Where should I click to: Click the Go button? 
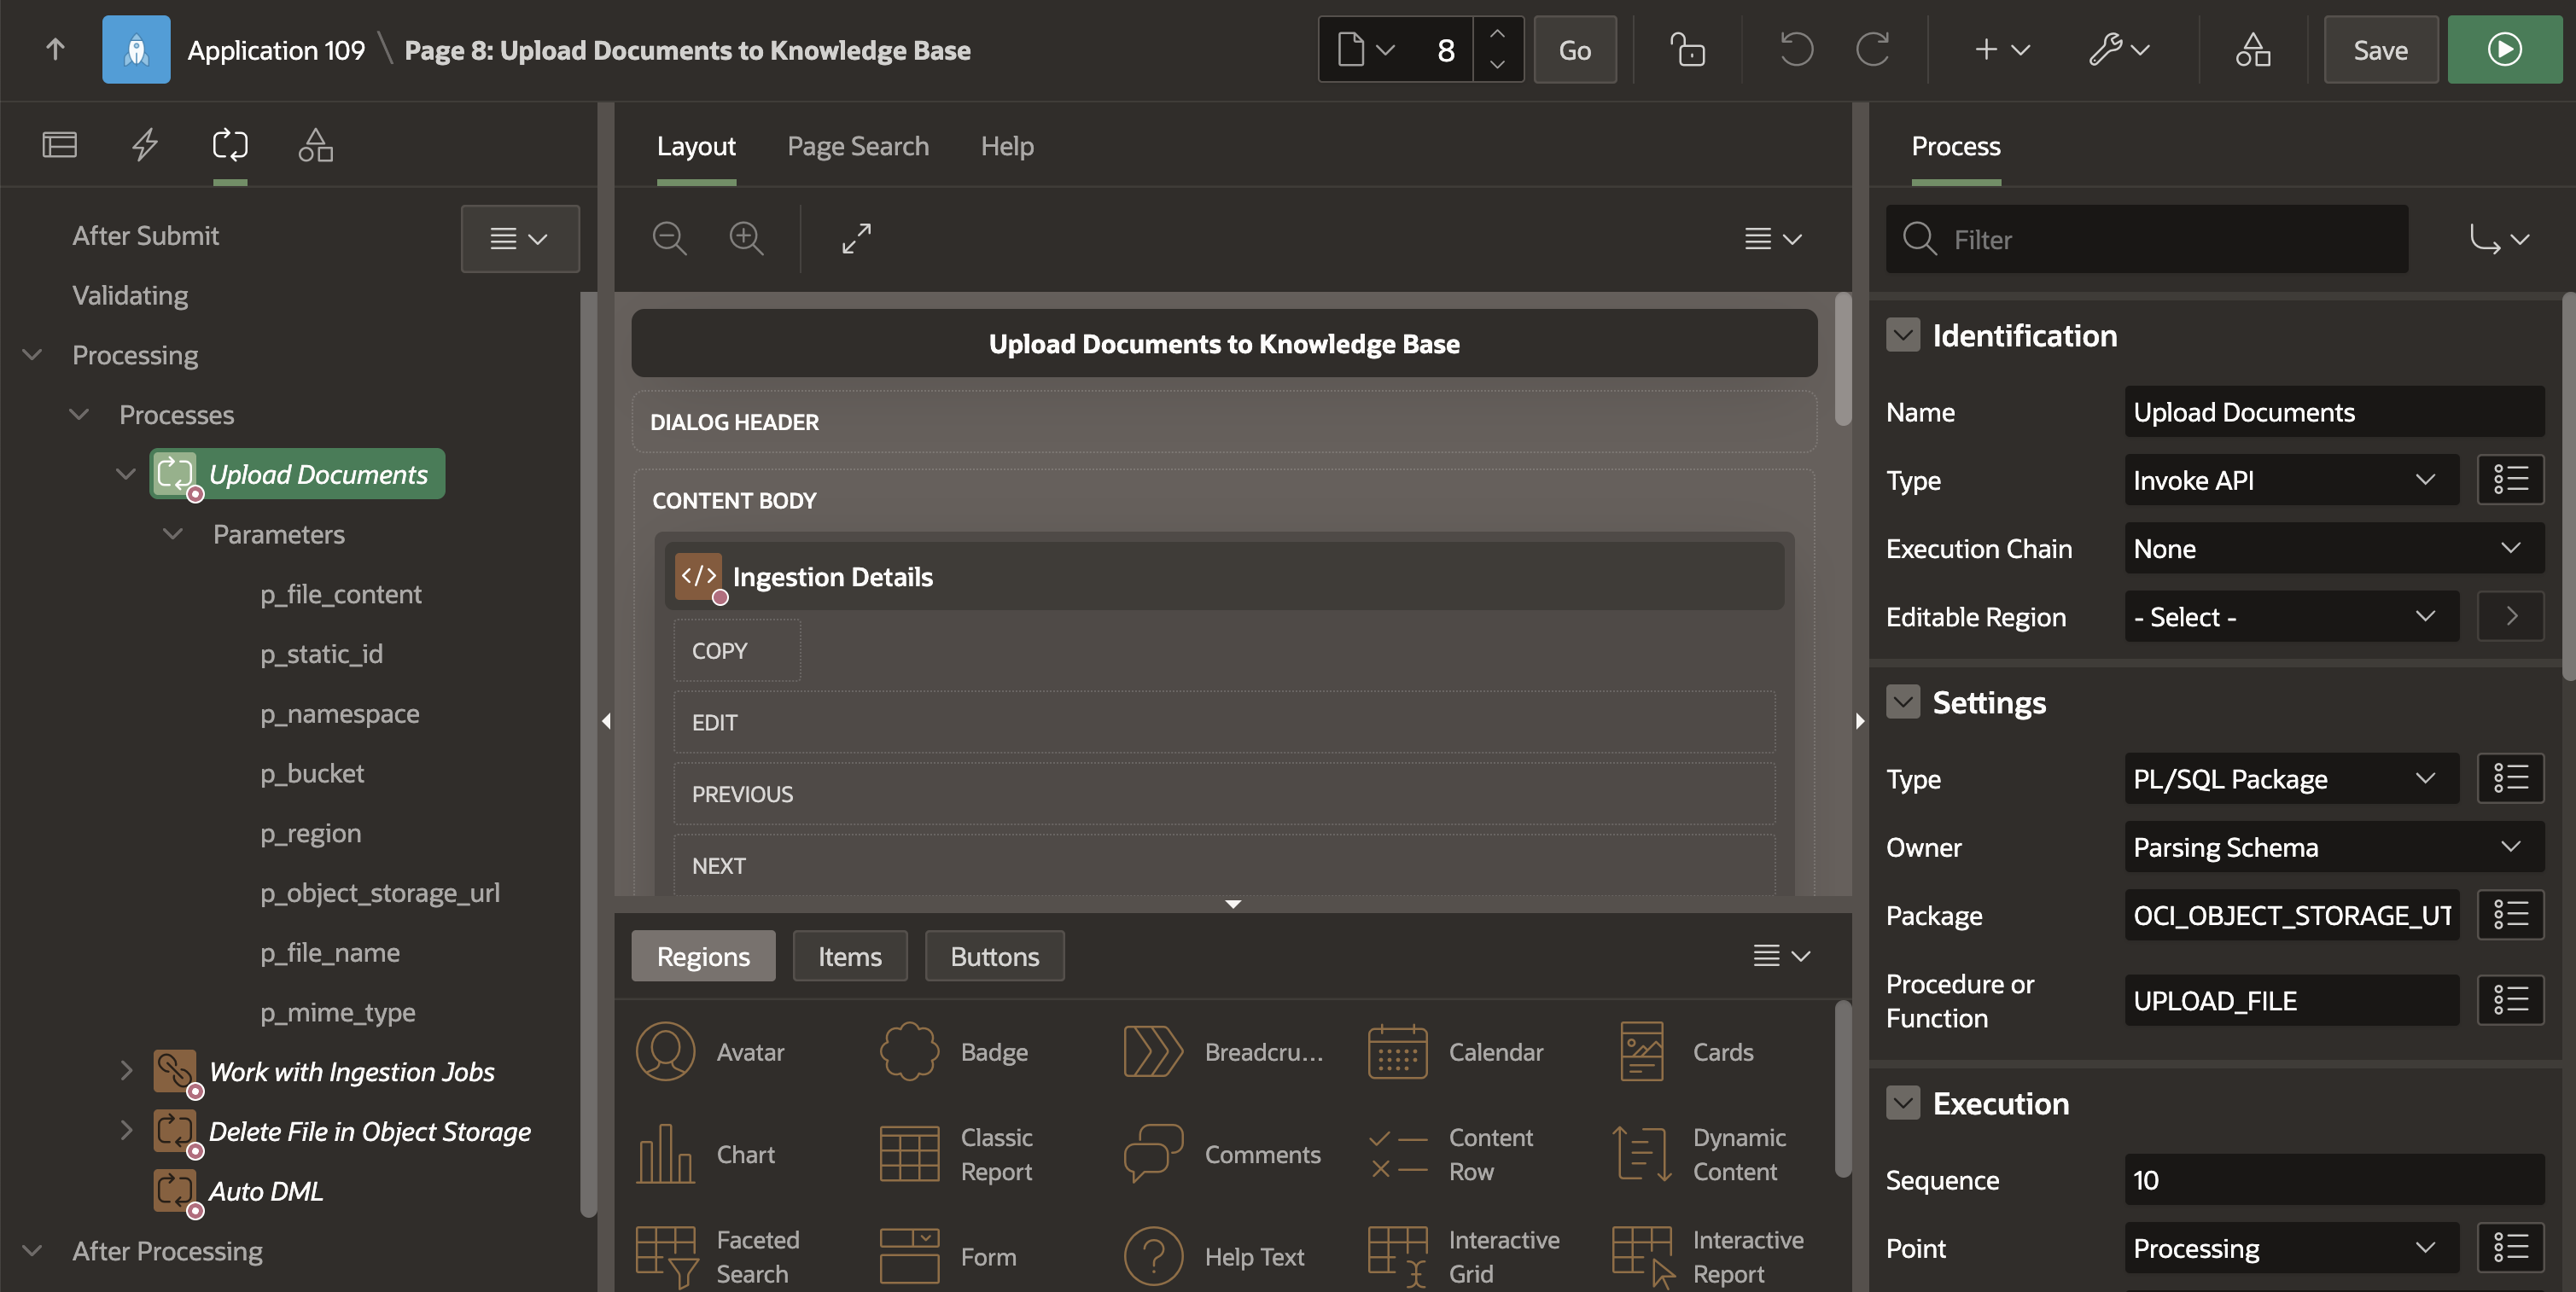(x=1574, y=50)
